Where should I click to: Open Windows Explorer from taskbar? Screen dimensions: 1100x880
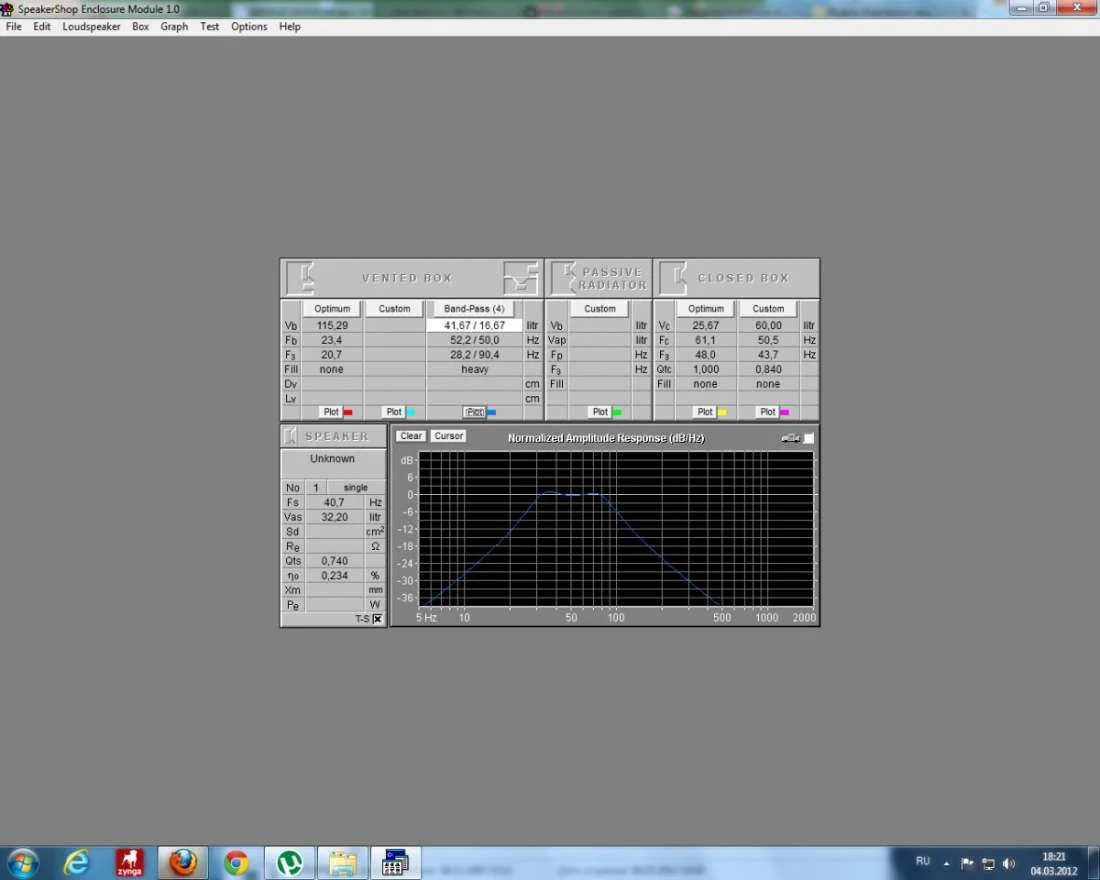pos(343,863)
